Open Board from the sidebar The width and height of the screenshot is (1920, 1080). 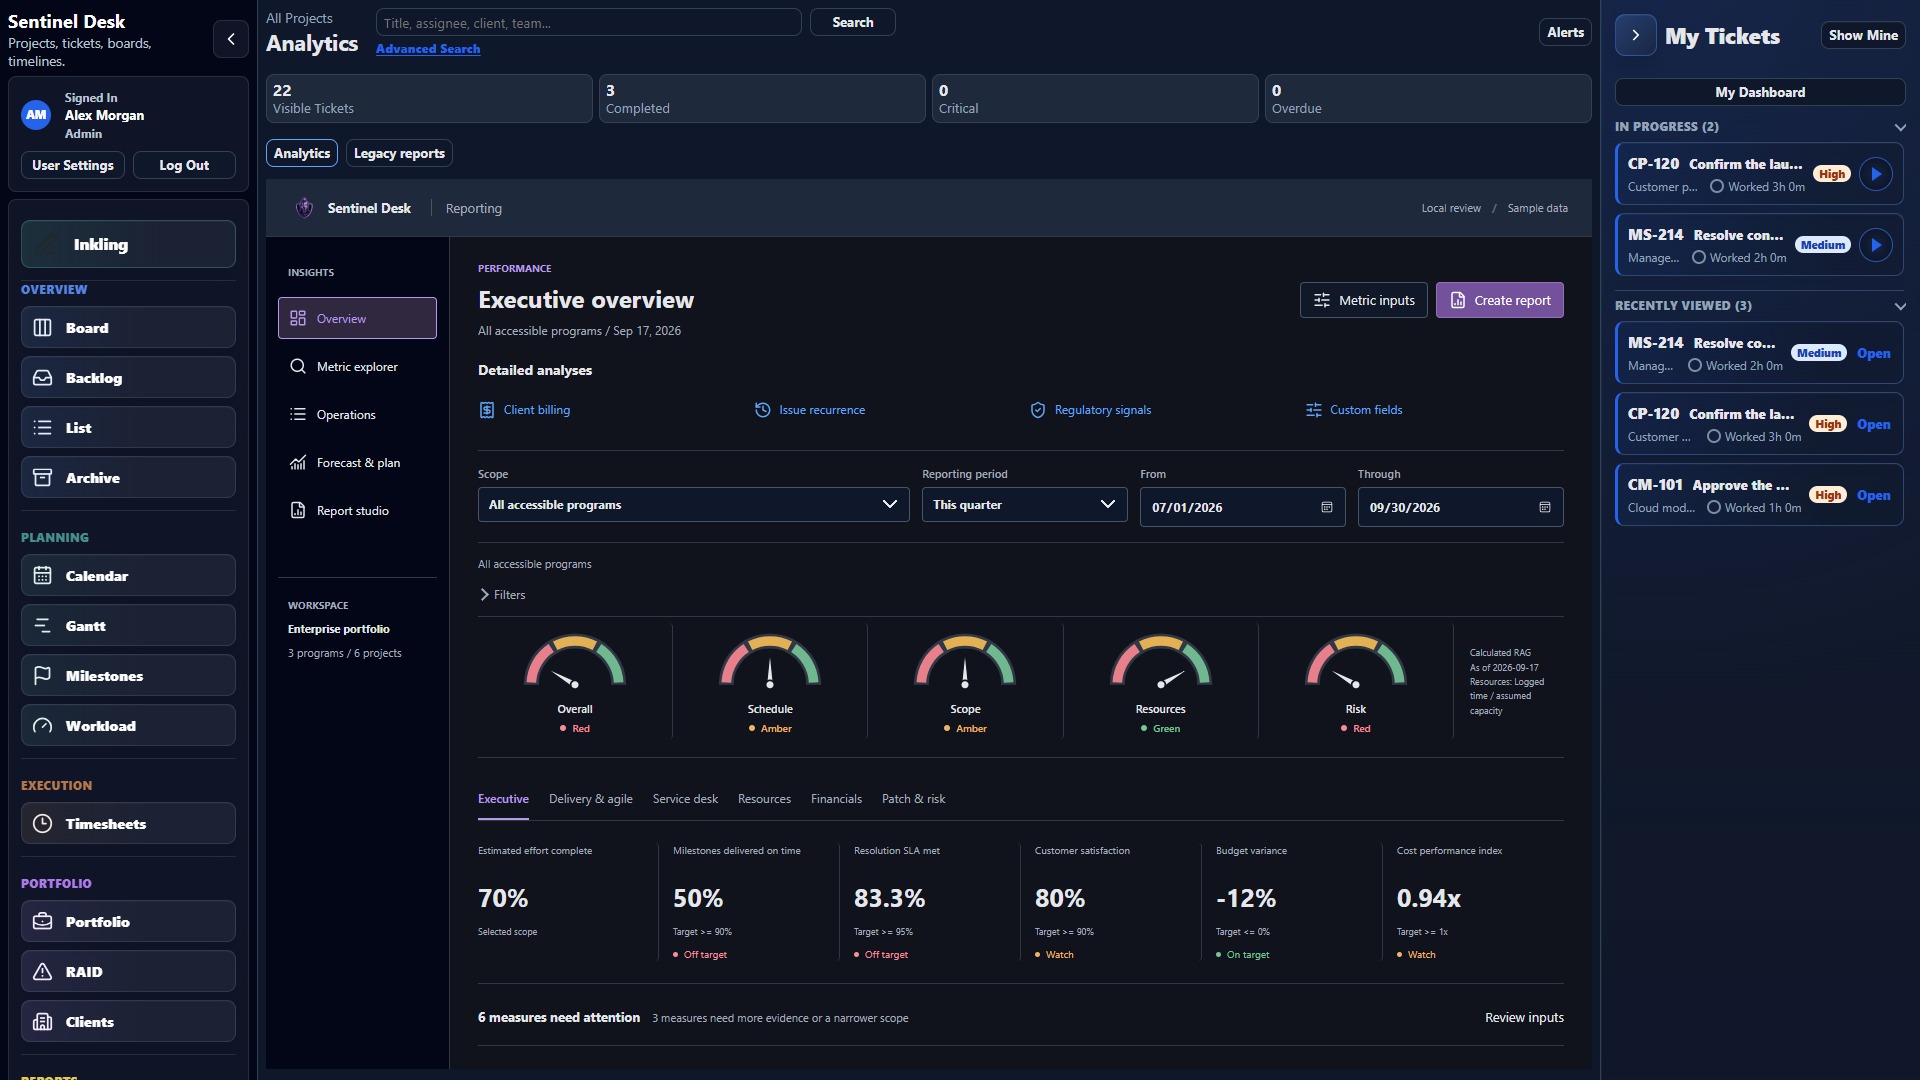pyautogui.click(x=128, y=328)
